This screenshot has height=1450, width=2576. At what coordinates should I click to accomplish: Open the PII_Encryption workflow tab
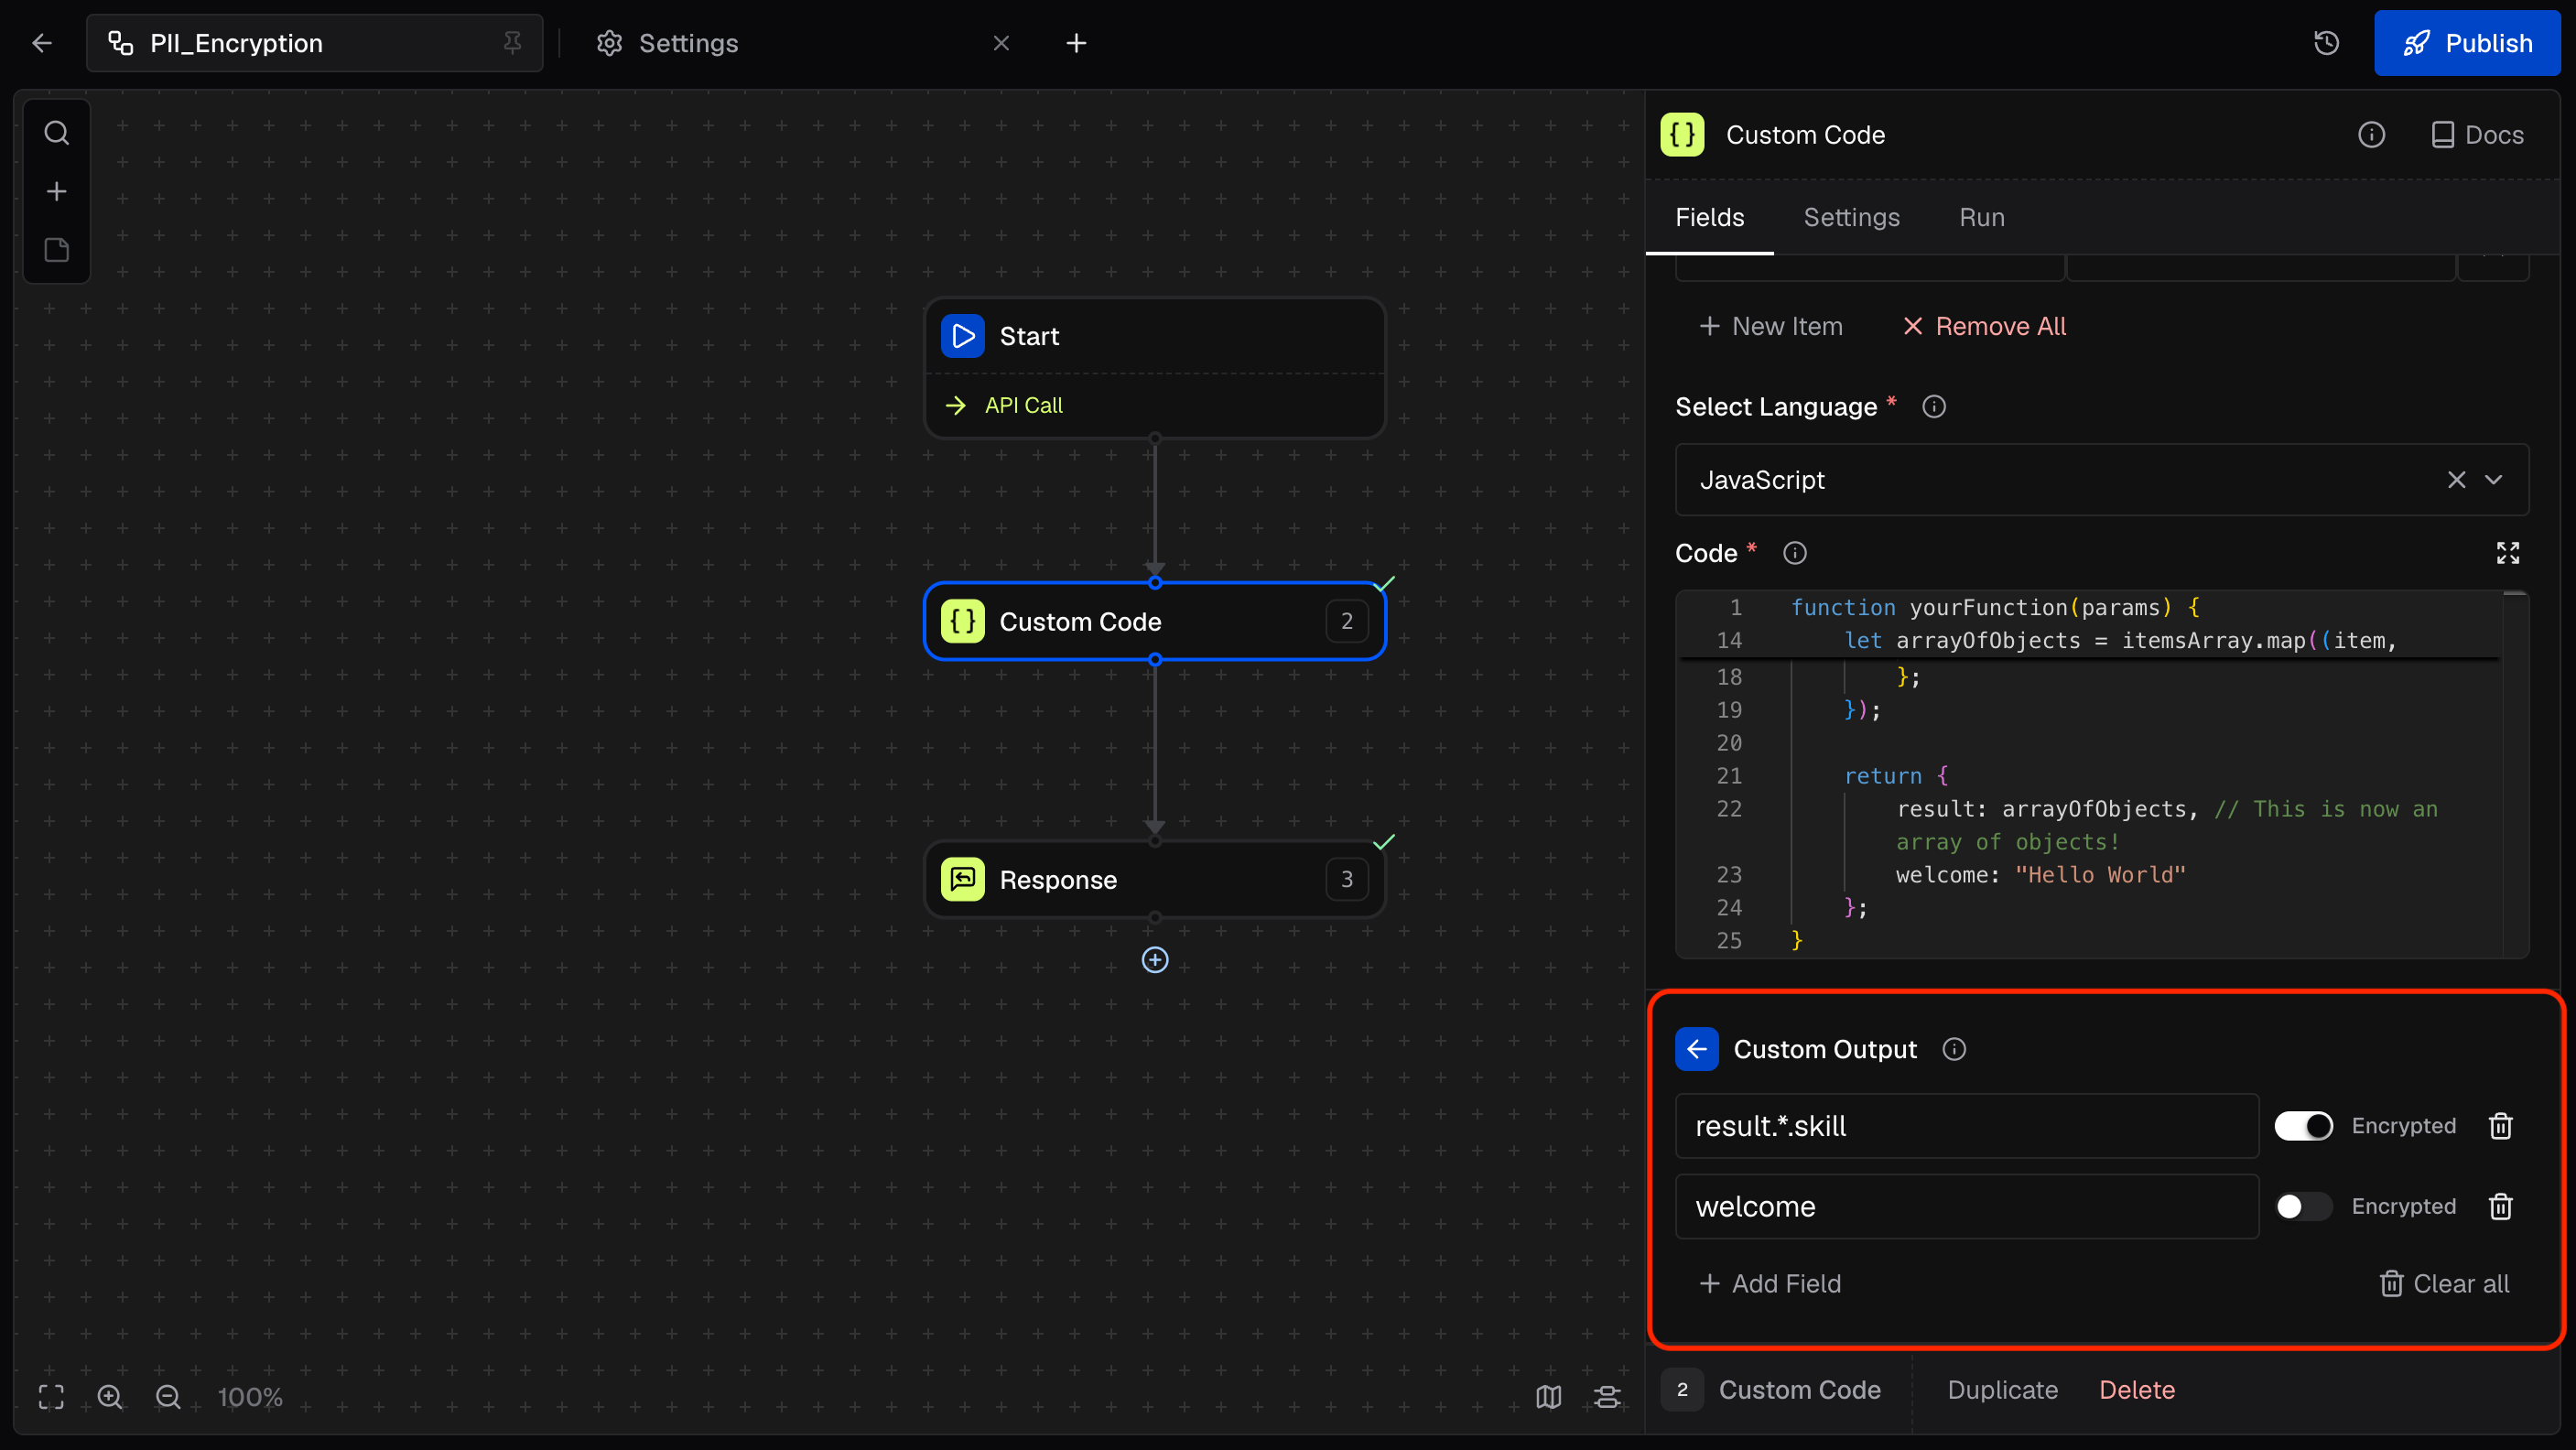coord(314,43)
